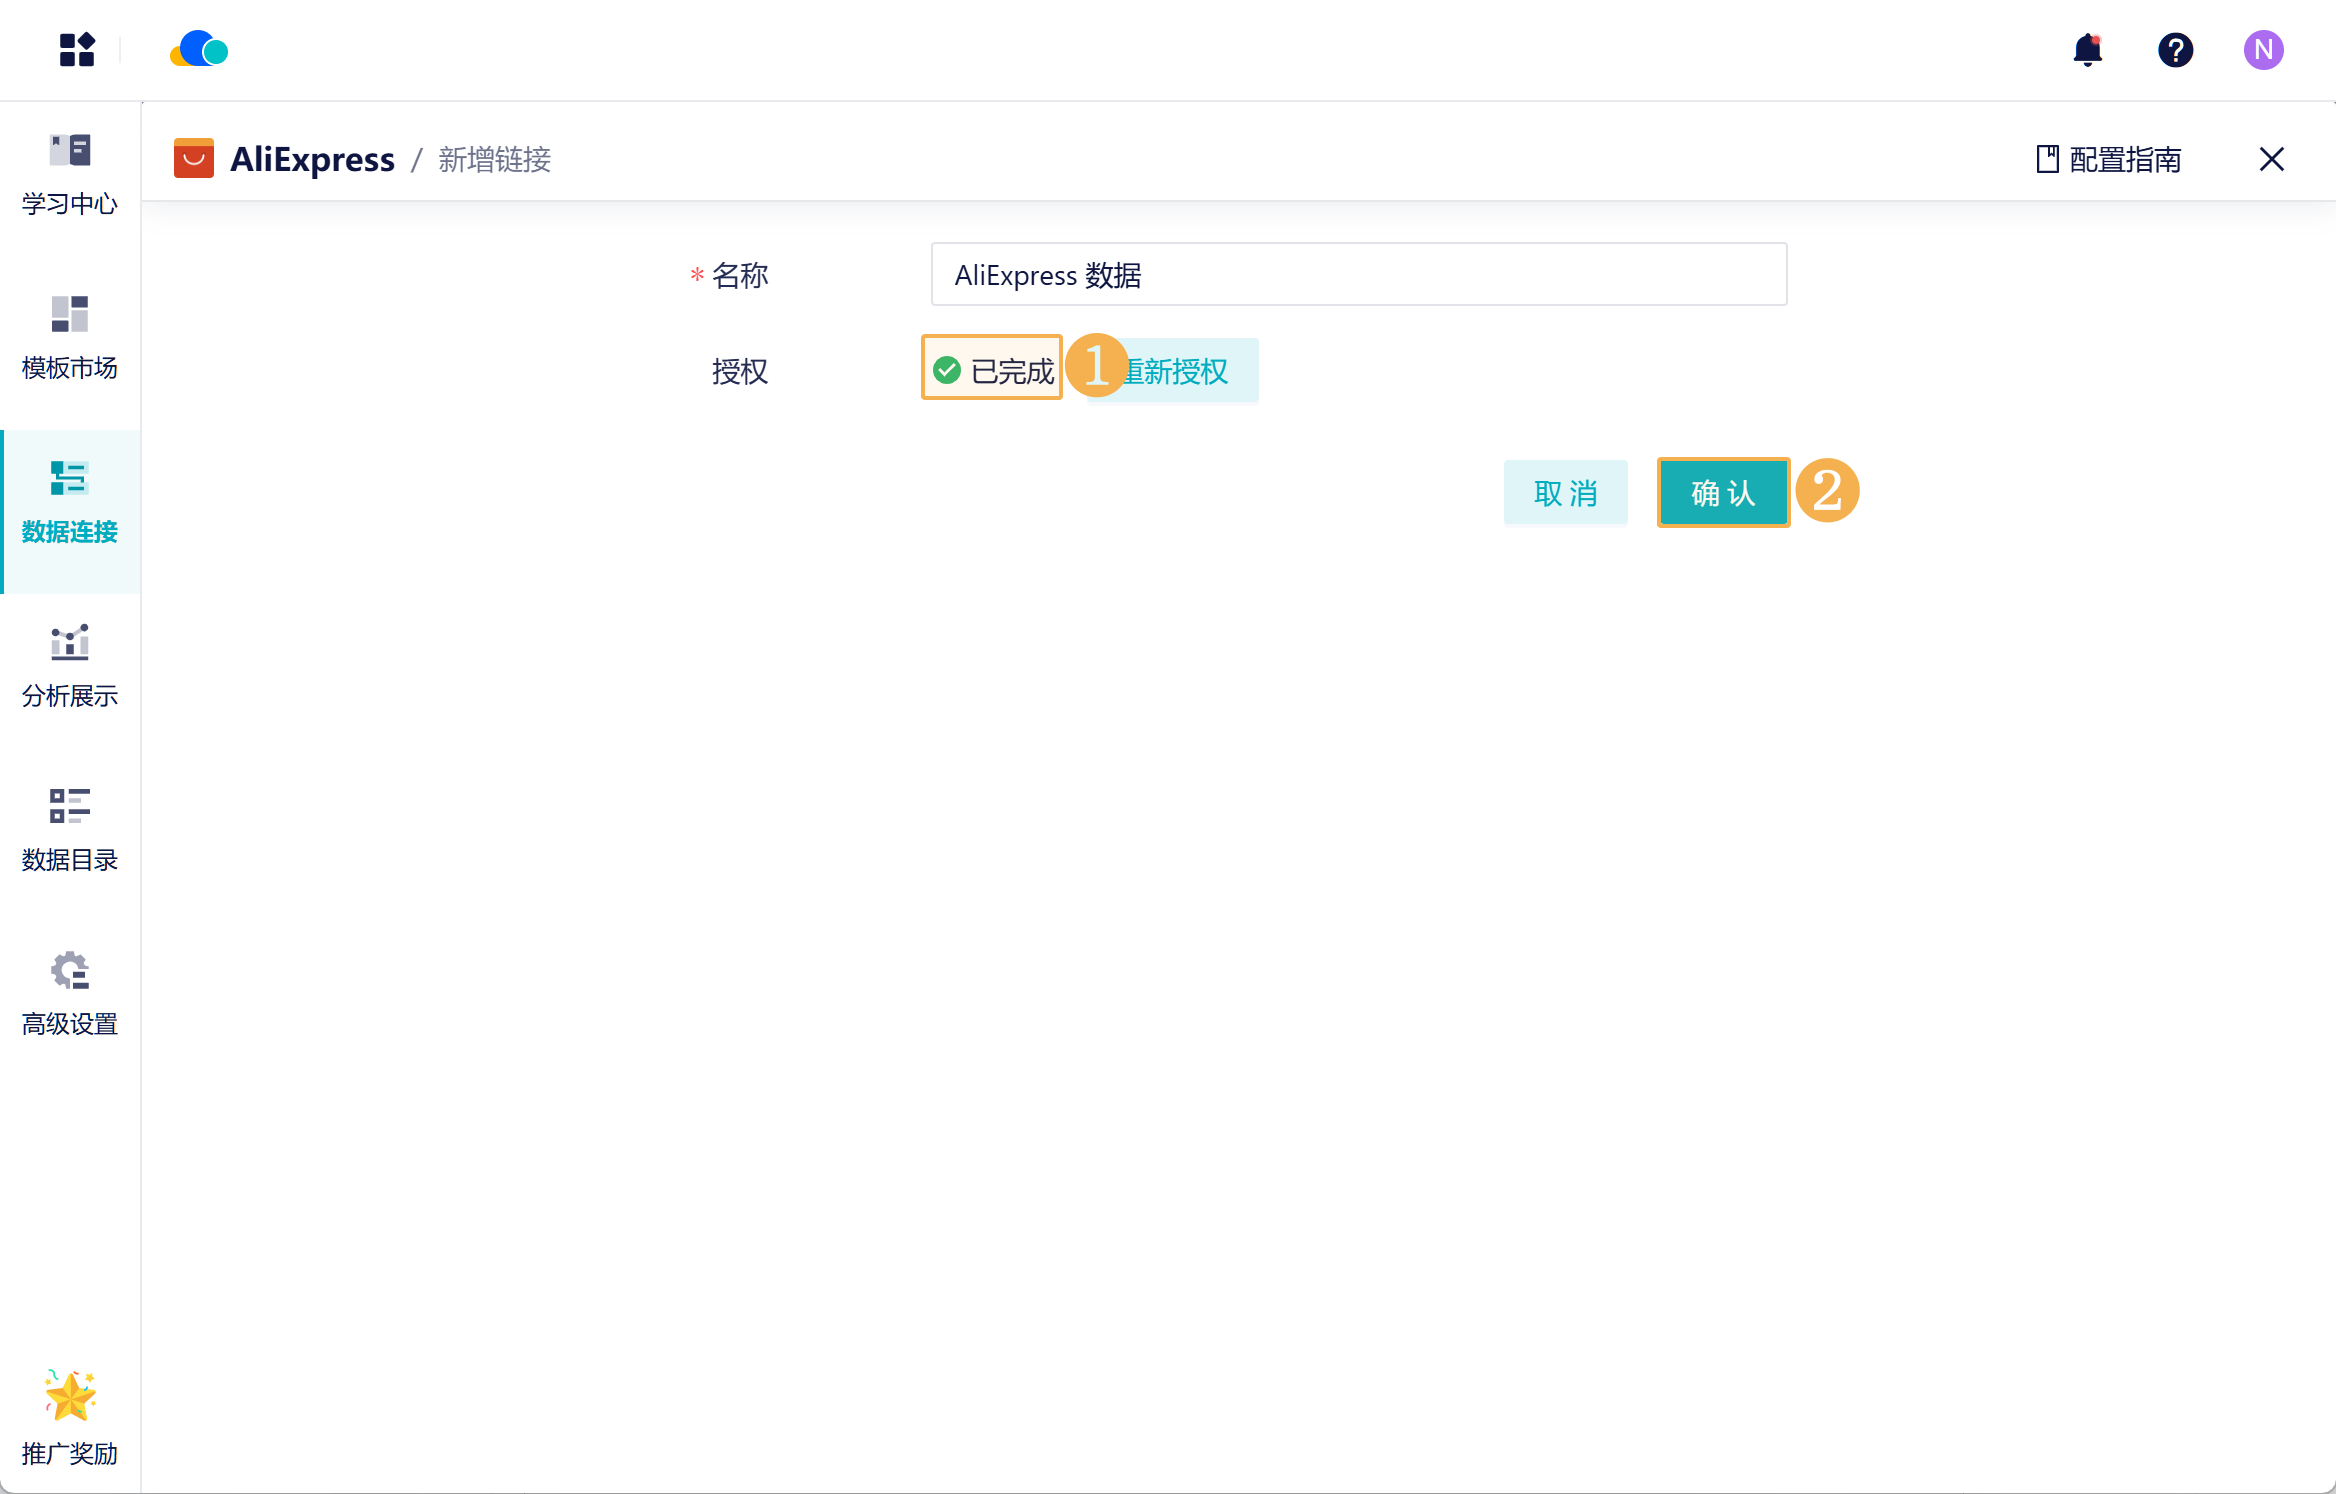Viewport: 2336px width, 1494px height.
Task: Select 数据连接 in the sidebar
Action: (x=70, y=503)
